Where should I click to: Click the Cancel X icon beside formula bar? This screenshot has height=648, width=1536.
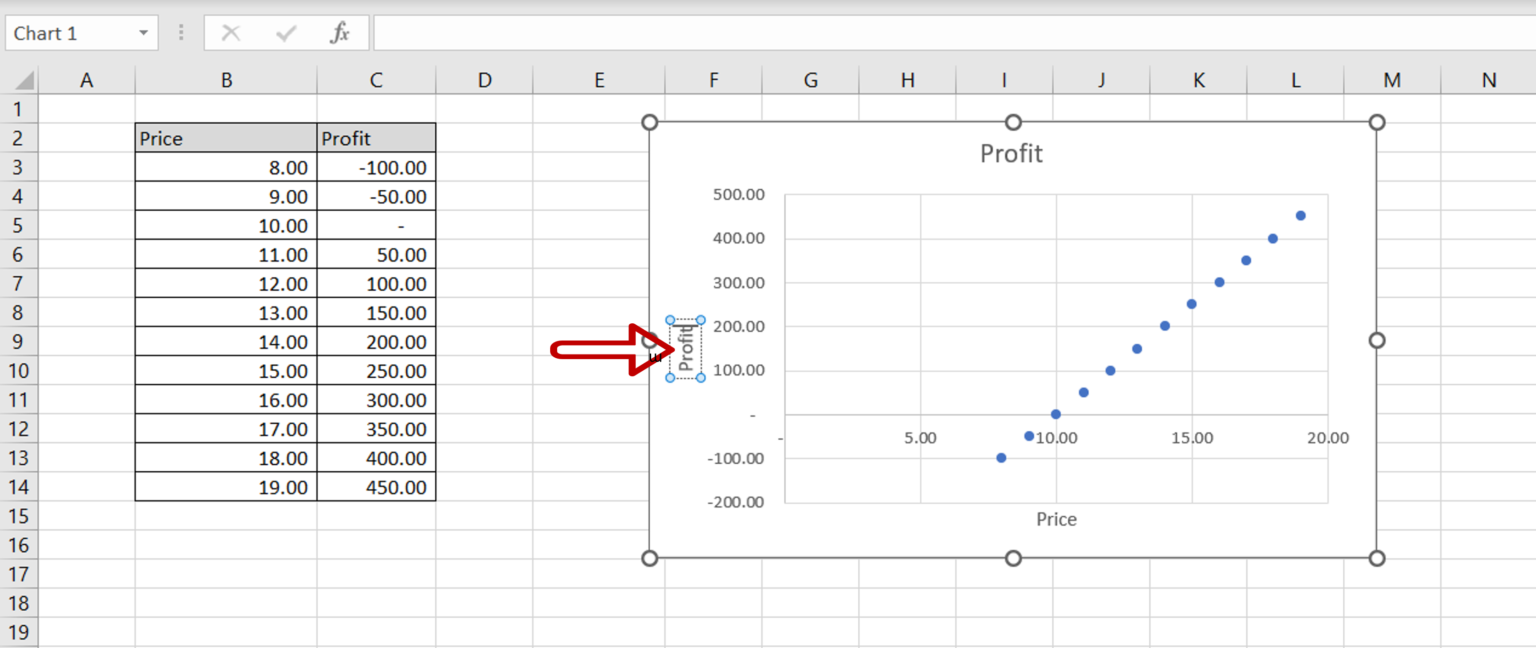[230, 32]
